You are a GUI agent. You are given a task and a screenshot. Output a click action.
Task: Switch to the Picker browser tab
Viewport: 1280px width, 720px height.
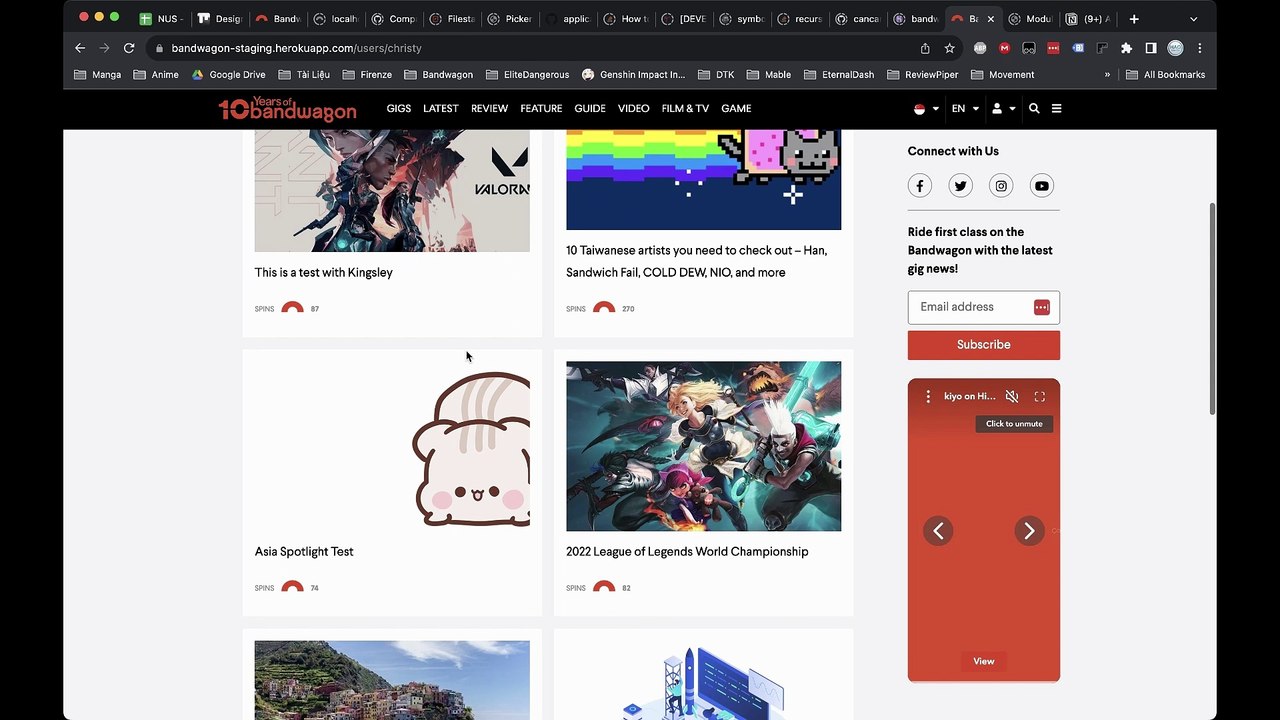click(x=509, y=19)
